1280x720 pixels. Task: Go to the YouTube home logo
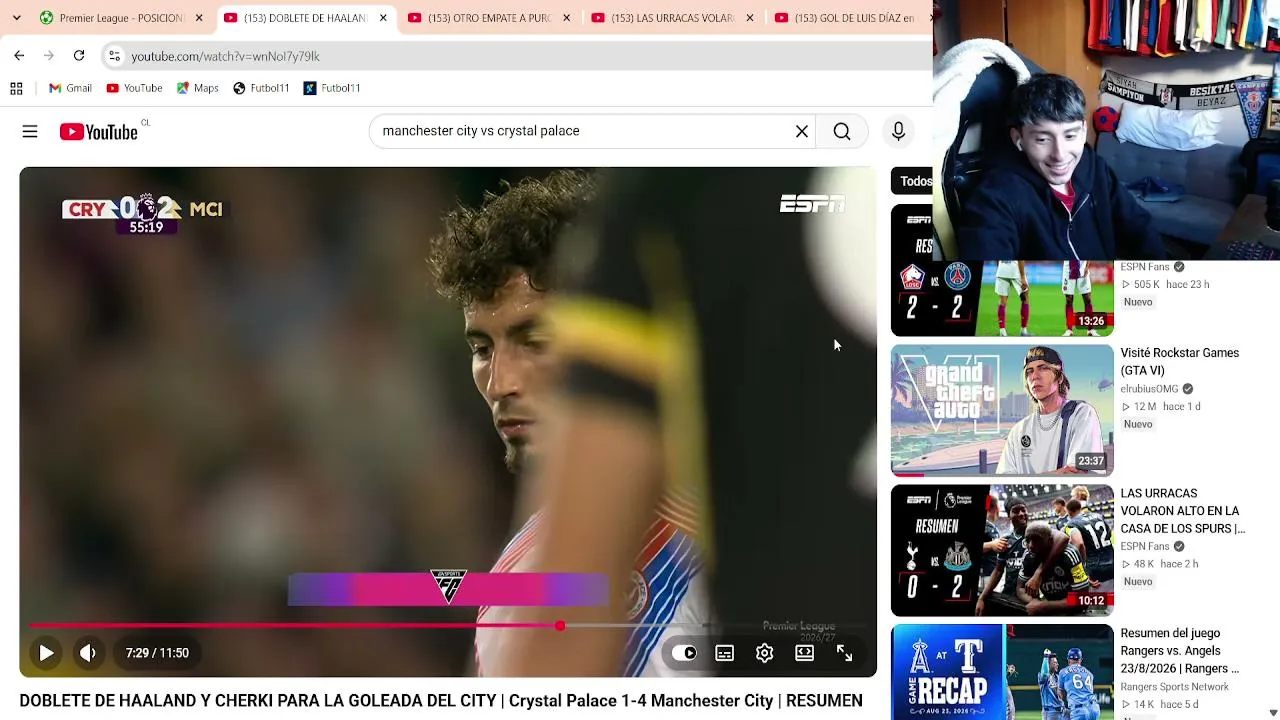tap(99, 131)
